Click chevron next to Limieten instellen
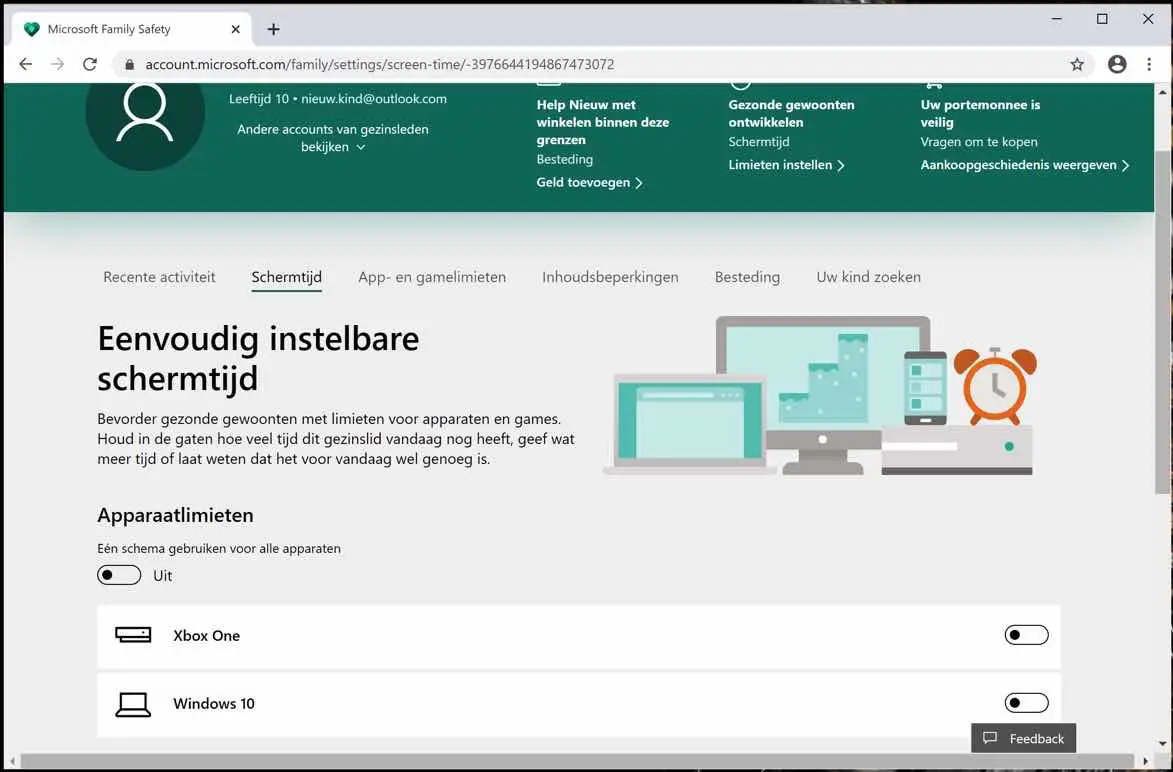This screenshot has height=772, width=1173. 841,166
